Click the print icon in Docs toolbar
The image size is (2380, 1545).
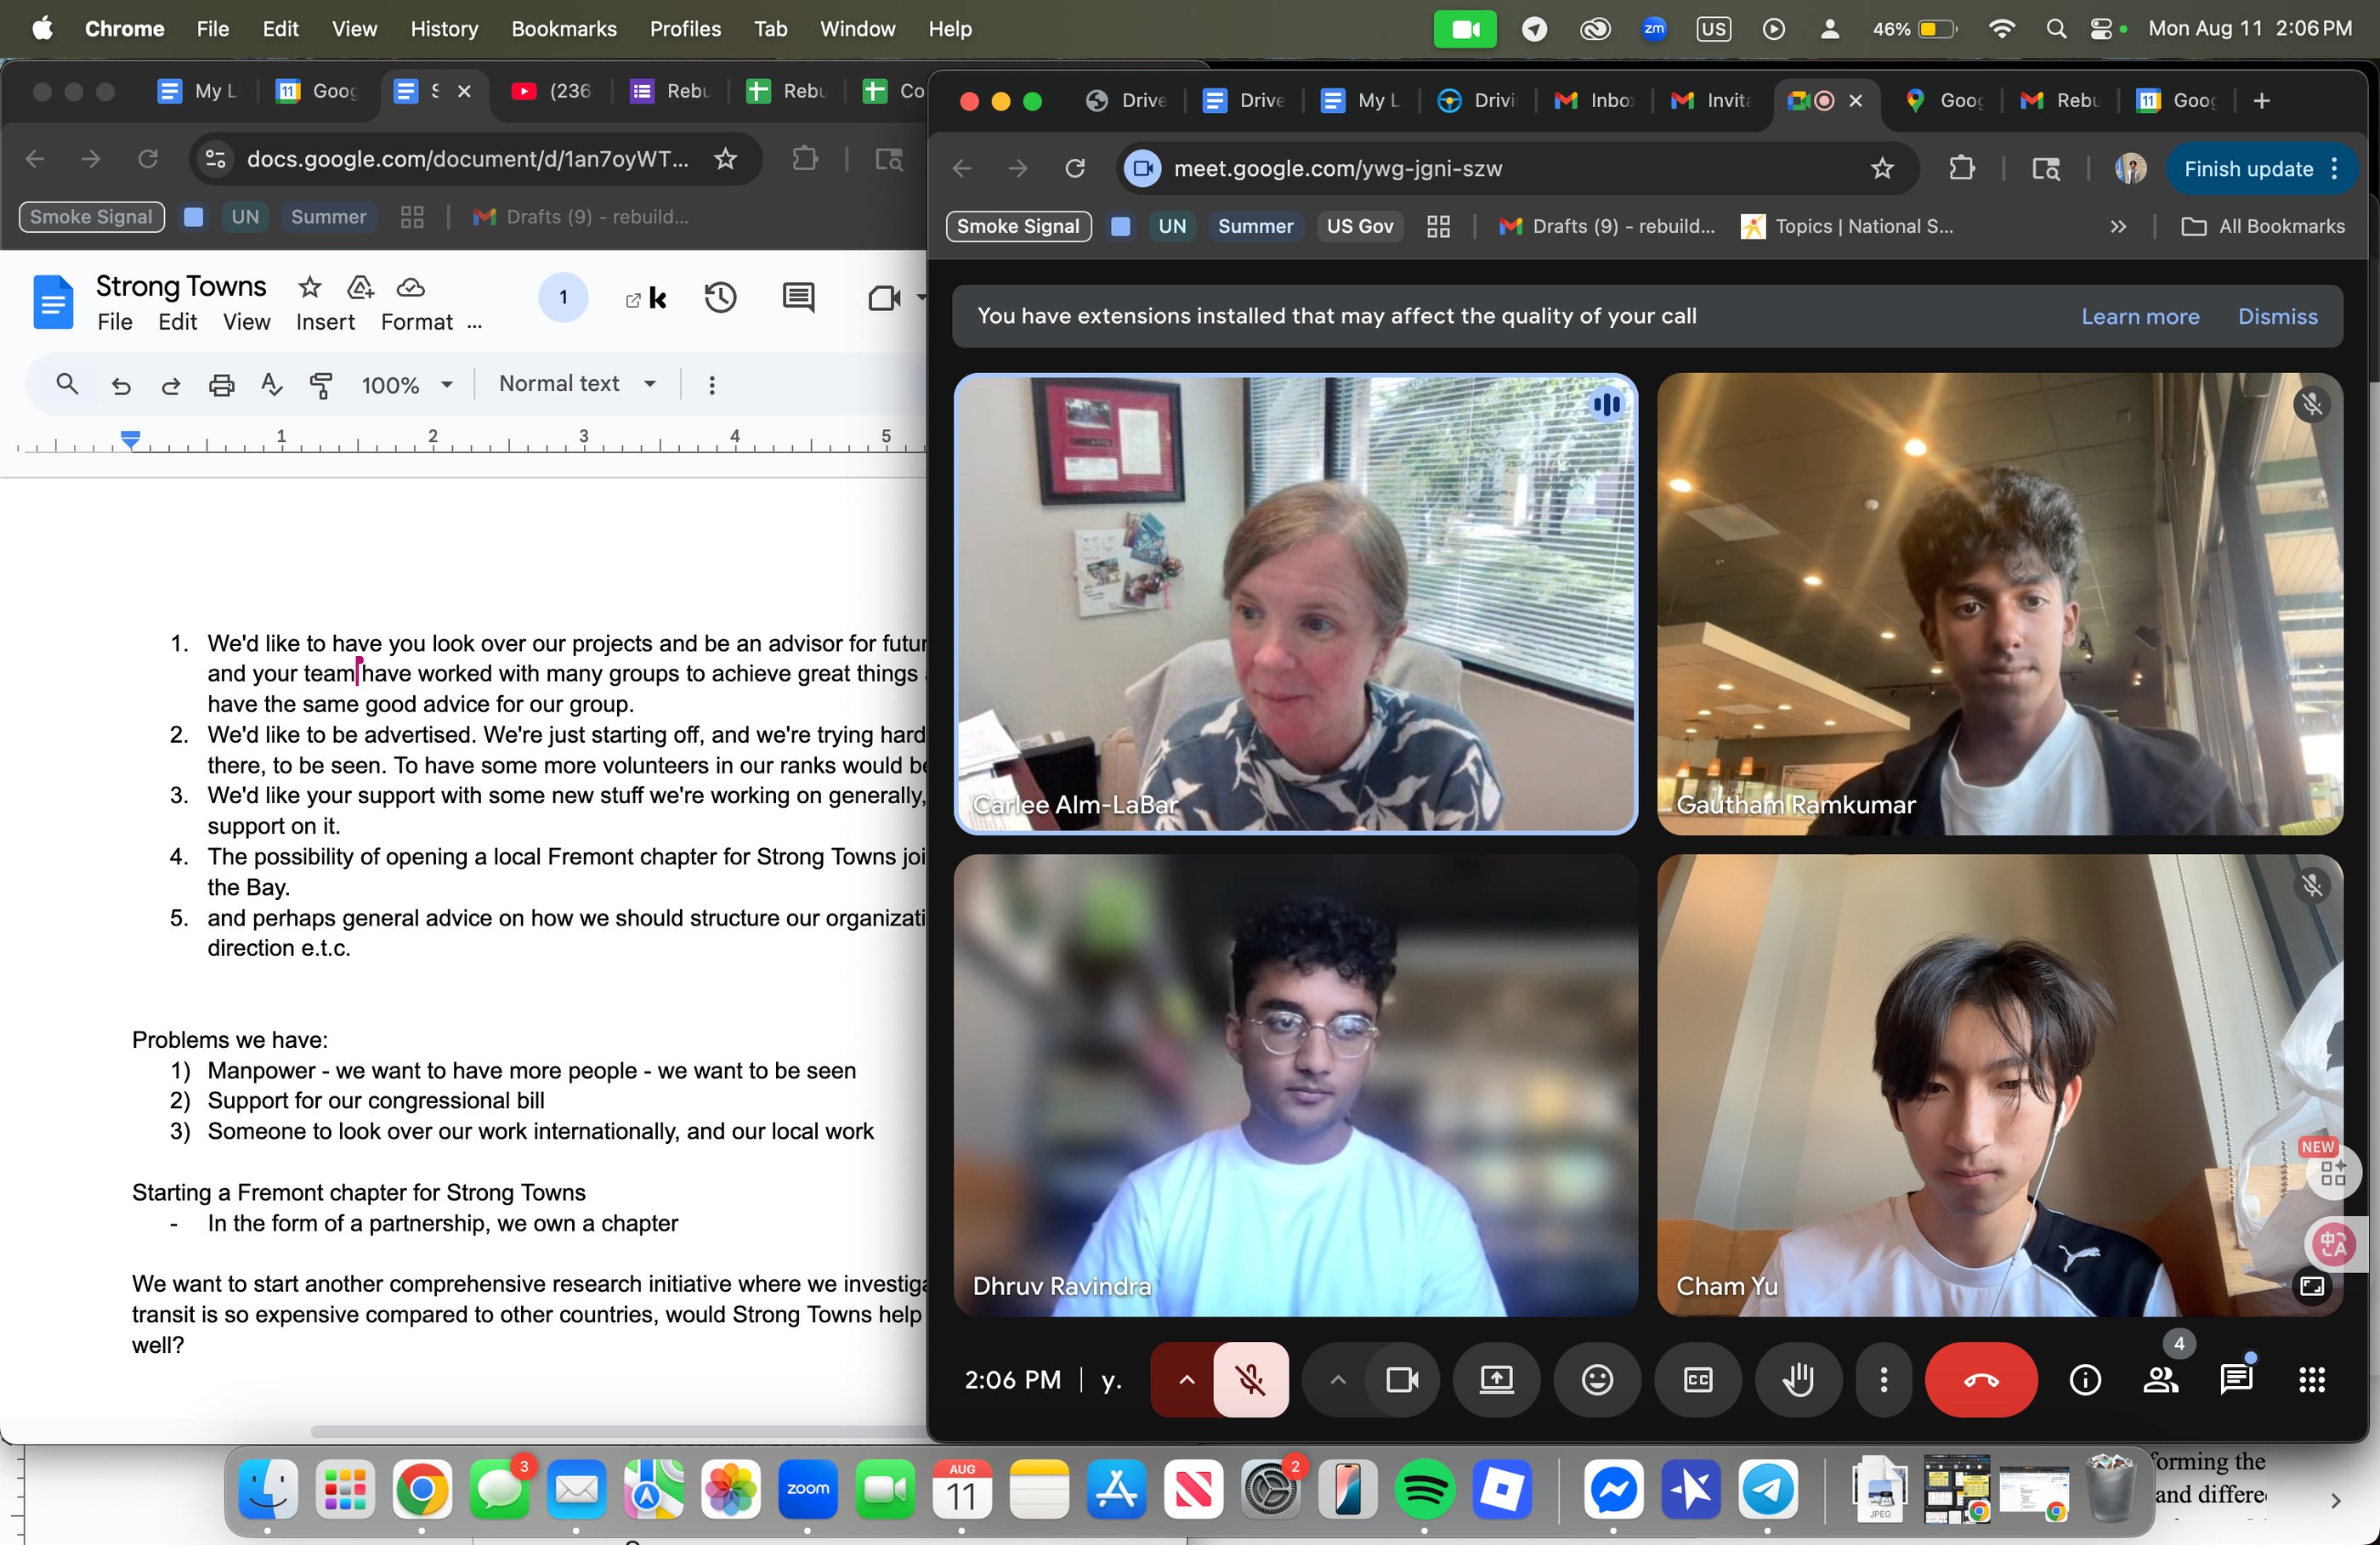[x=221, y=385]
